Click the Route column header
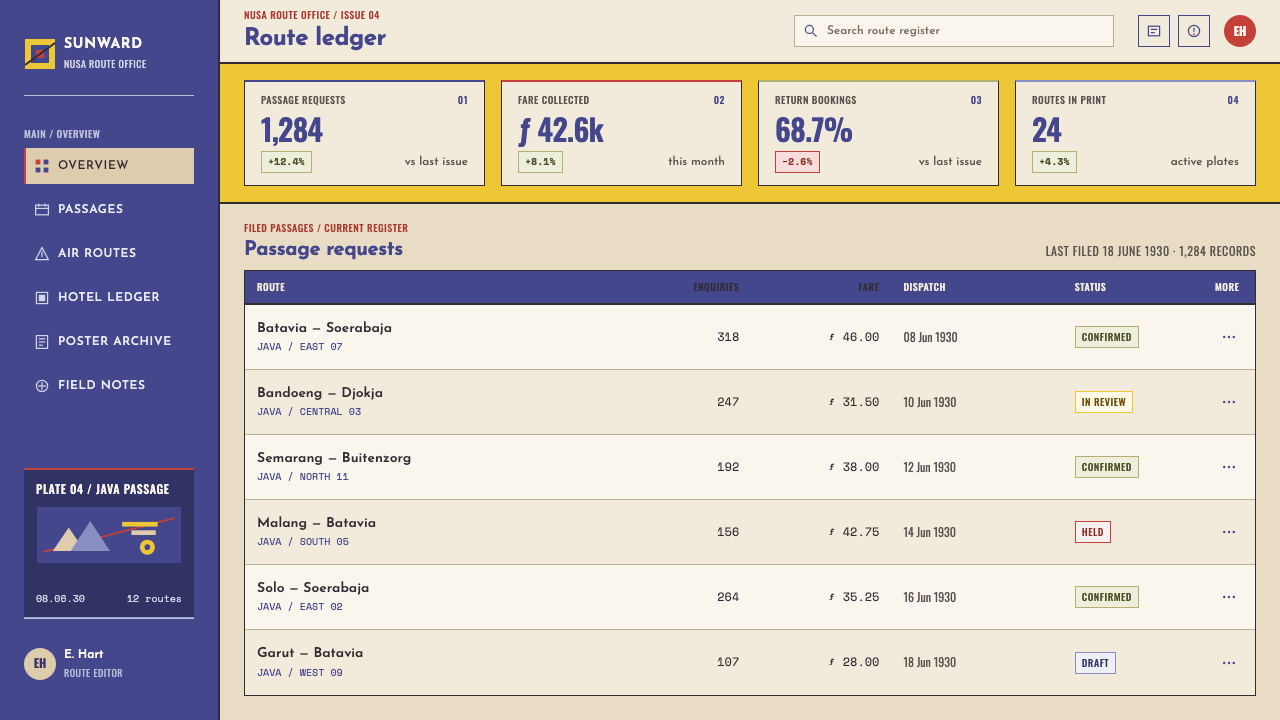Image resolution: width=1280 pixels, height=720 pixels. pyautogui.click(x=271, y=288)
